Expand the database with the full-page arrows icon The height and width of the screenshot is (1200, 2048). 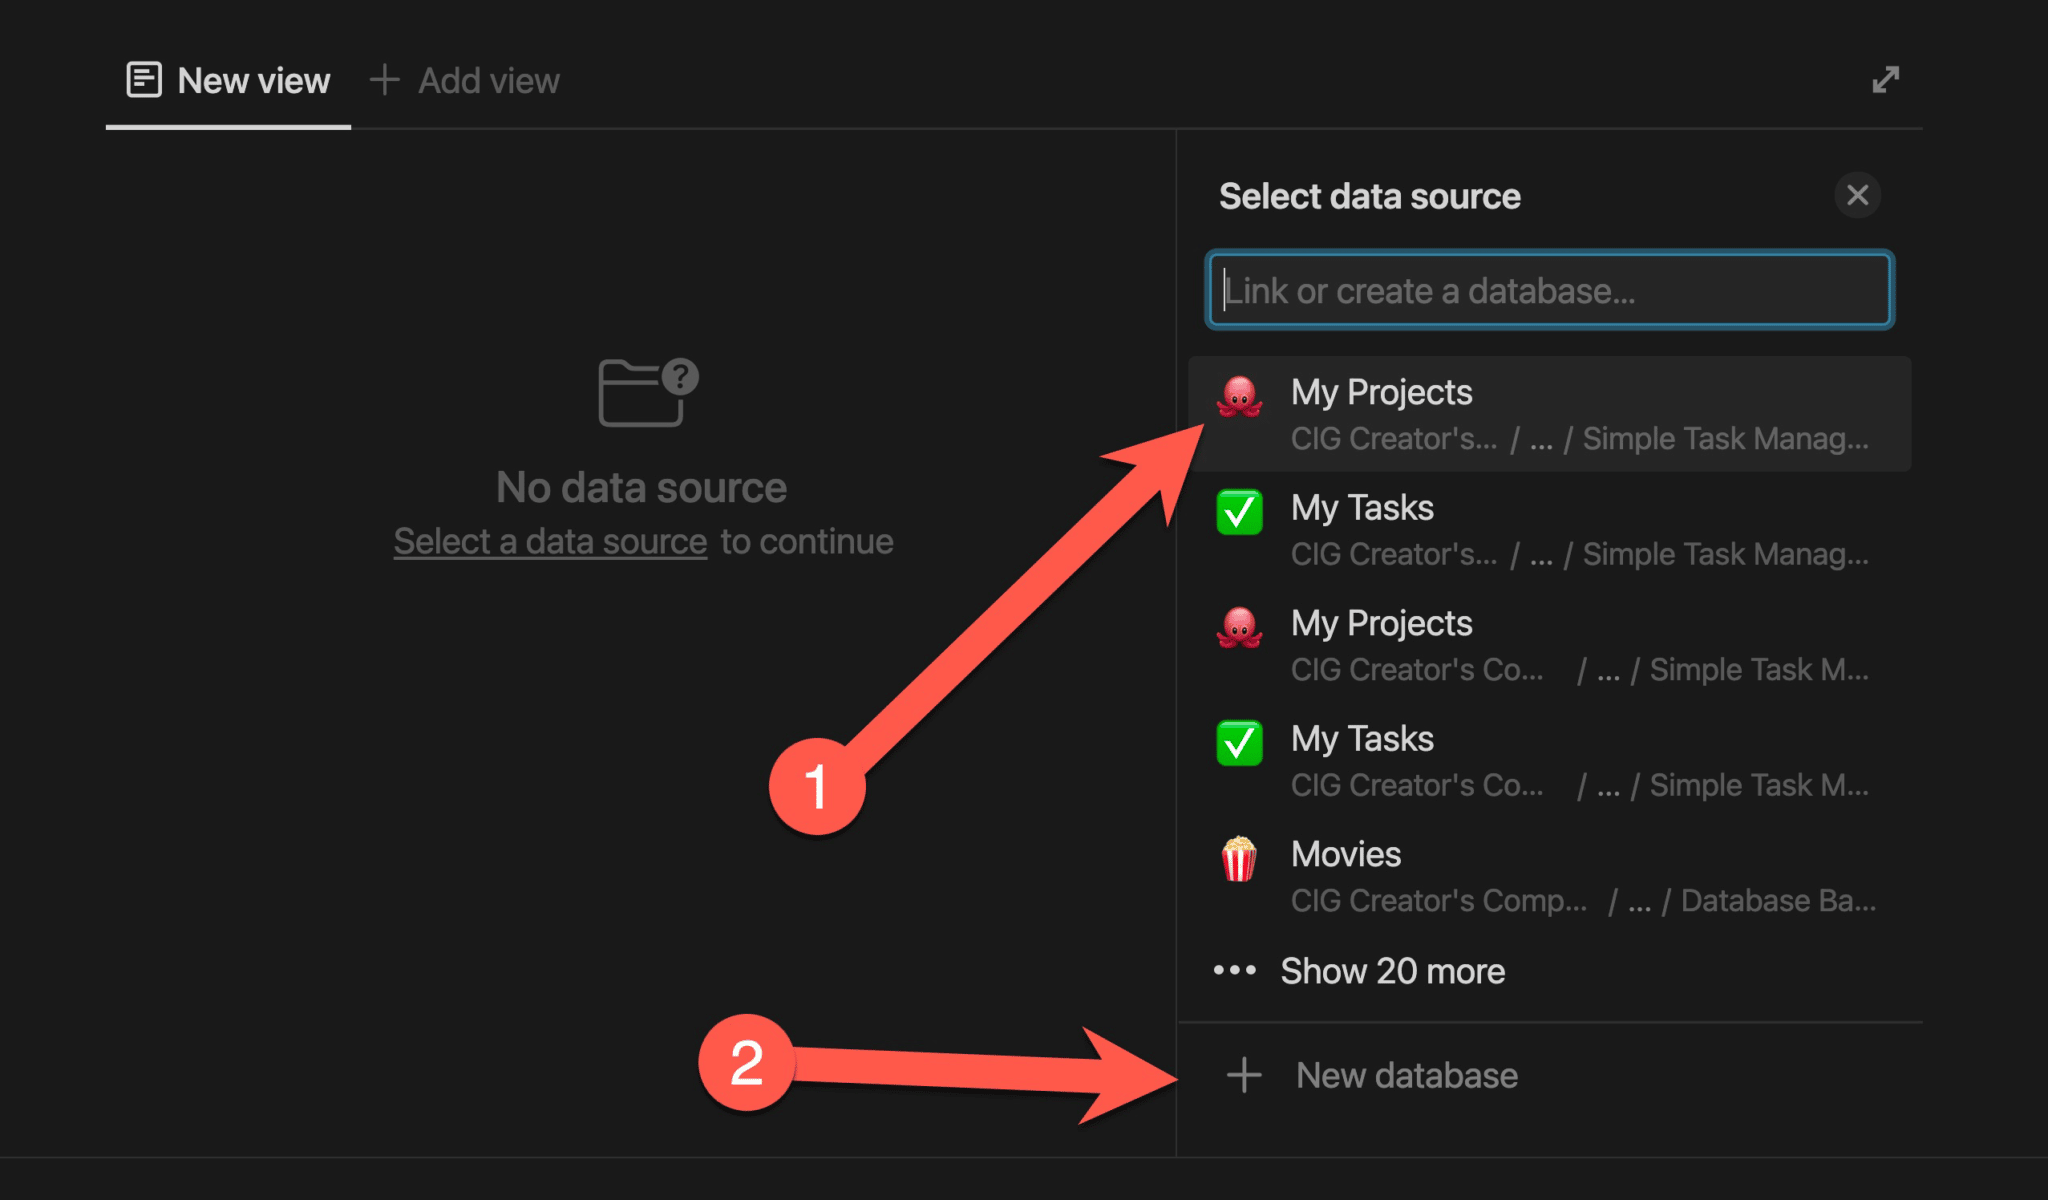tap(1886, 80)
